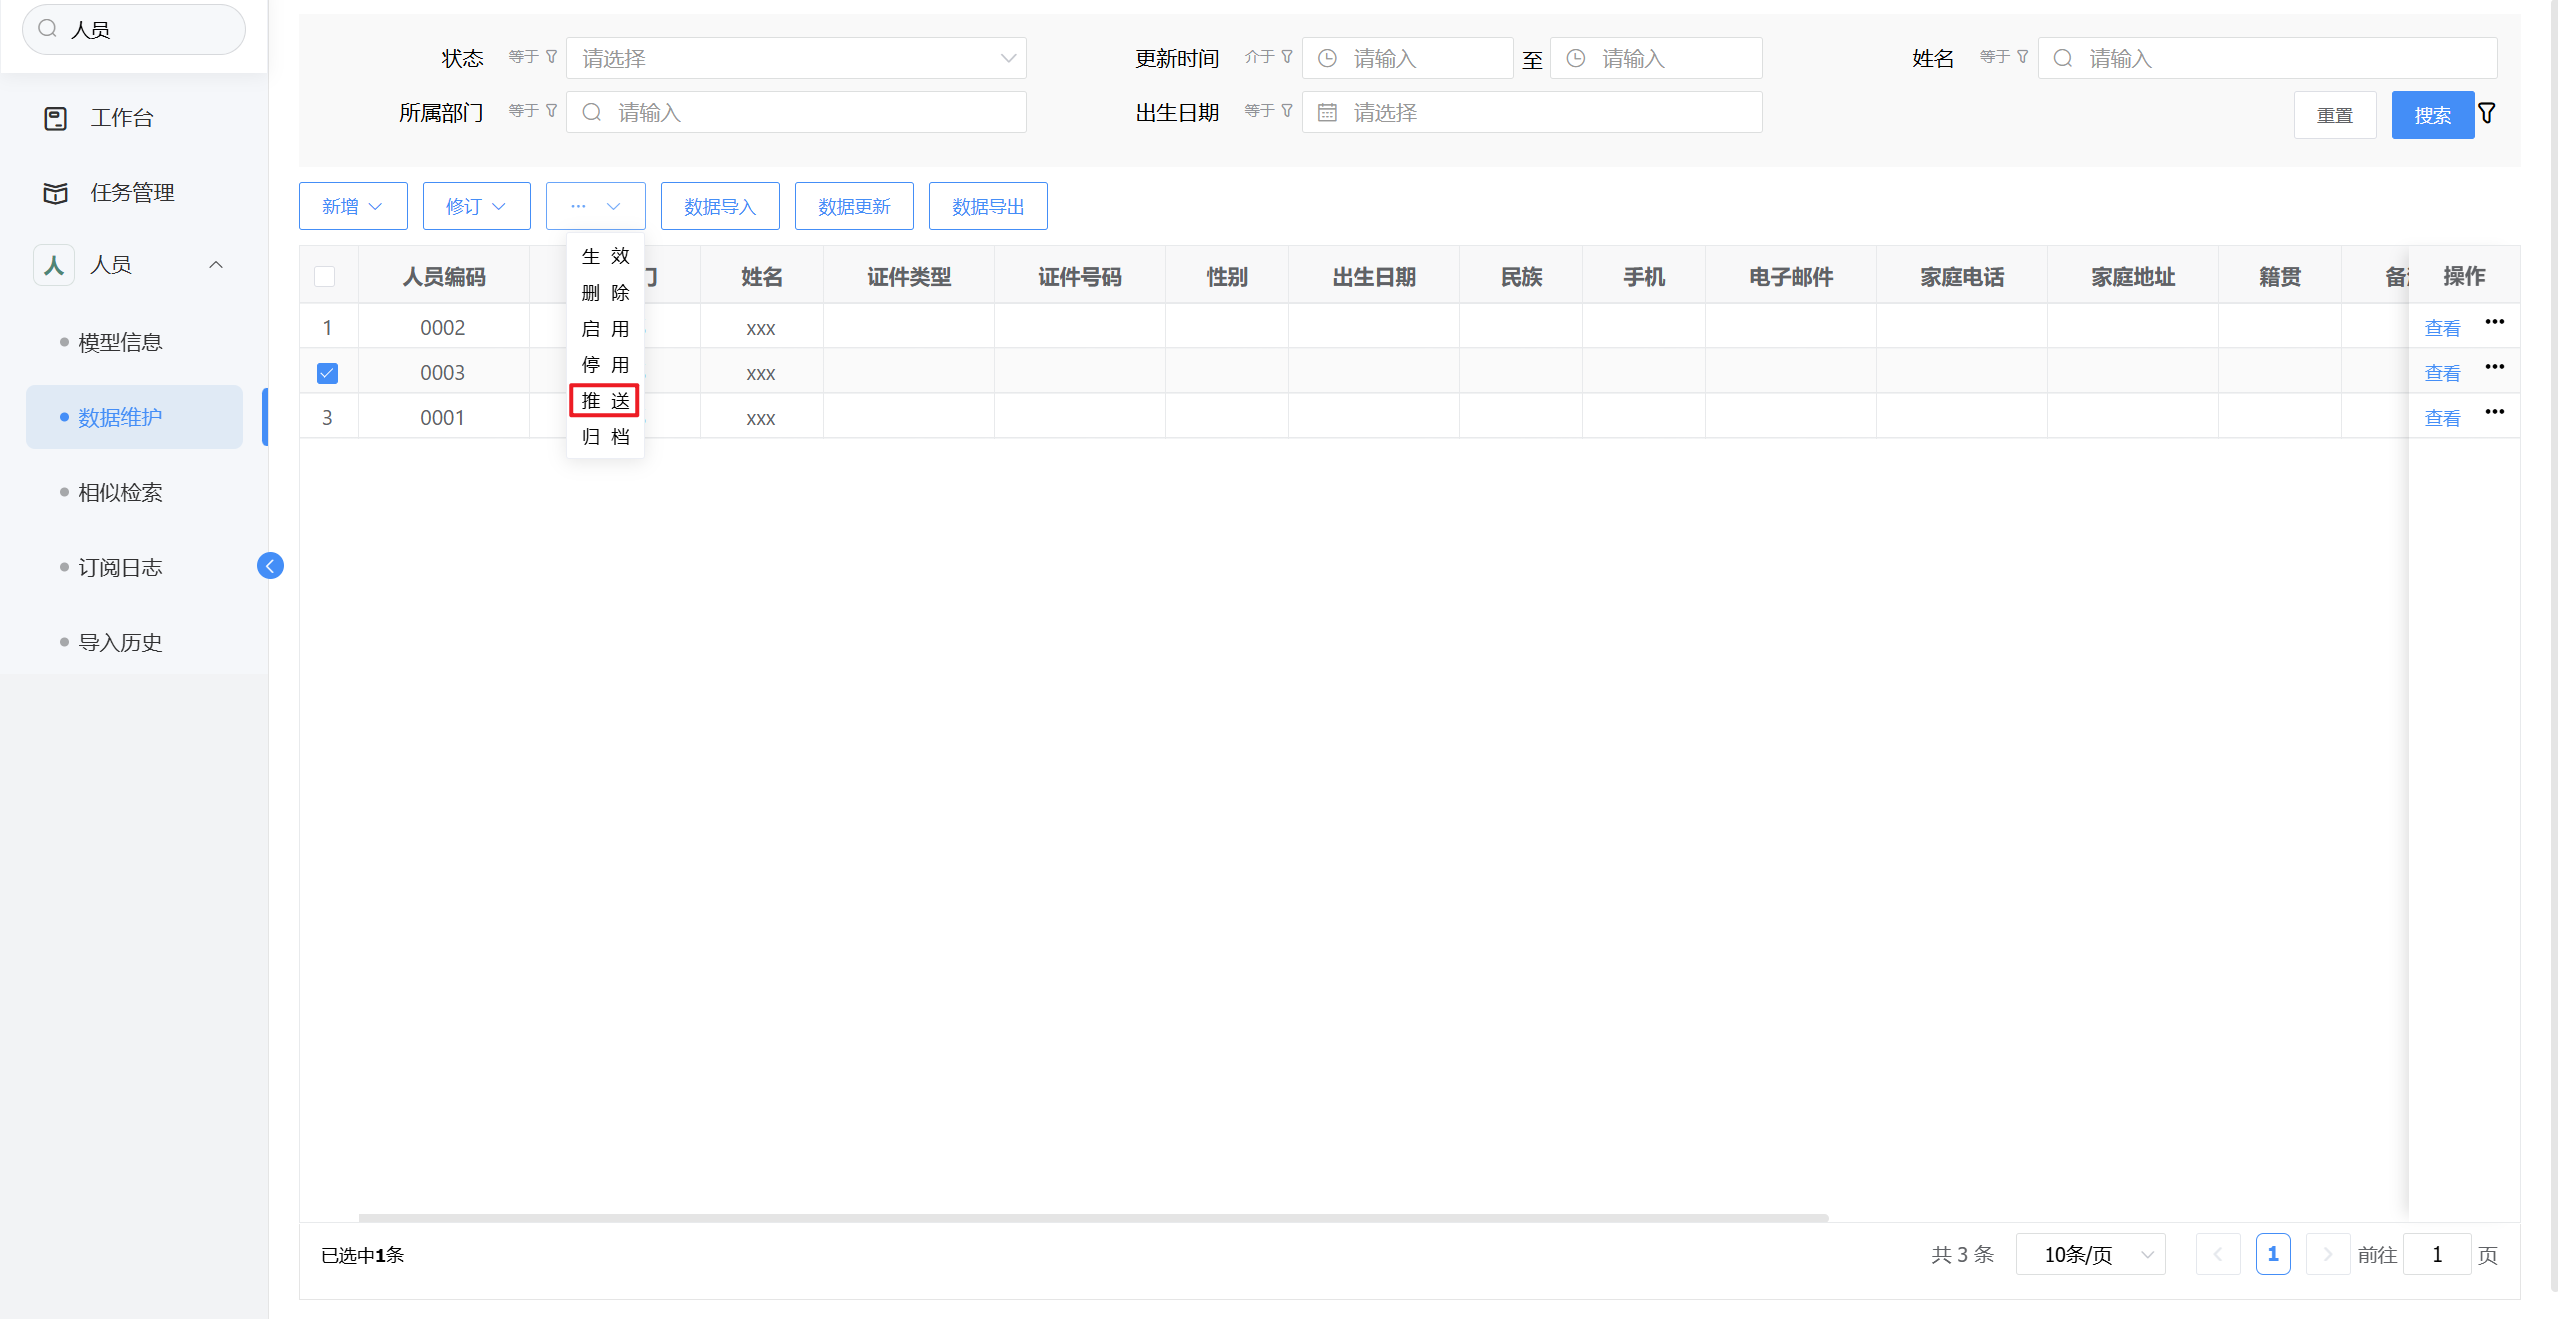The image size is (2558, 1319).
Task: Open more actions for row 0002
Action: click(x=2494, y=322)
